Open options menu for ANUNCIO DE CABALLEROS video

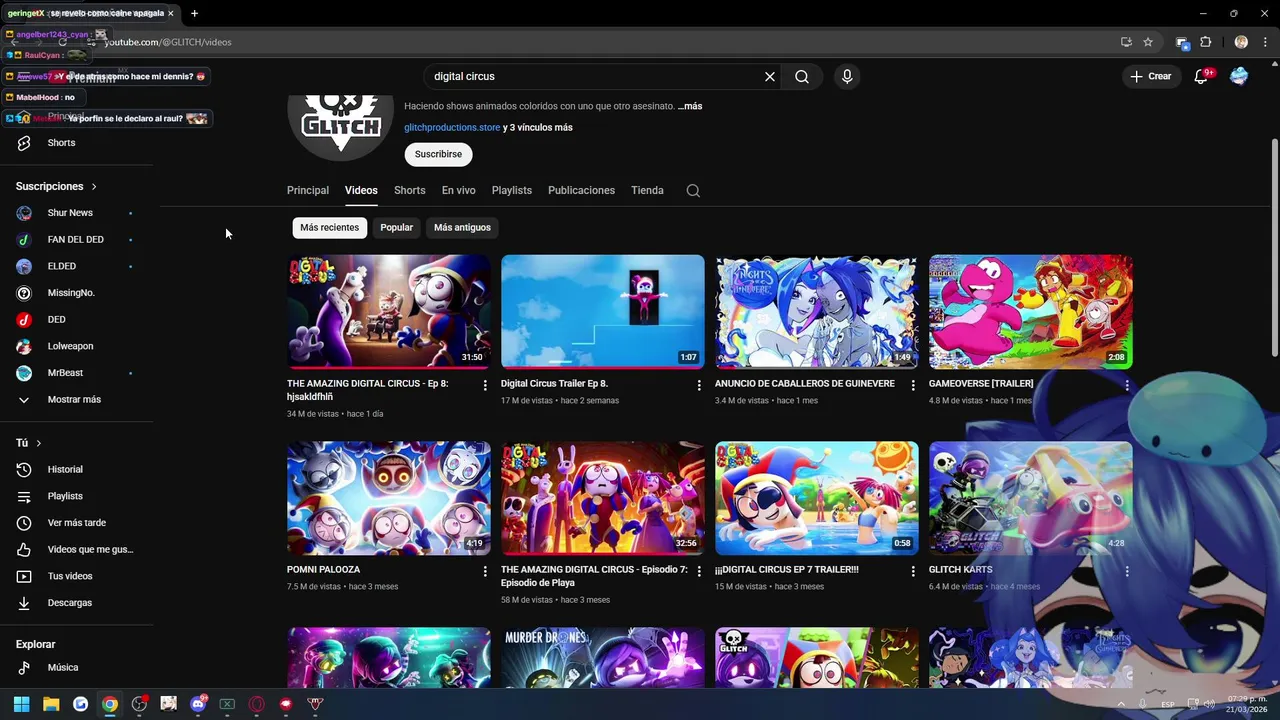pos(913,385)
